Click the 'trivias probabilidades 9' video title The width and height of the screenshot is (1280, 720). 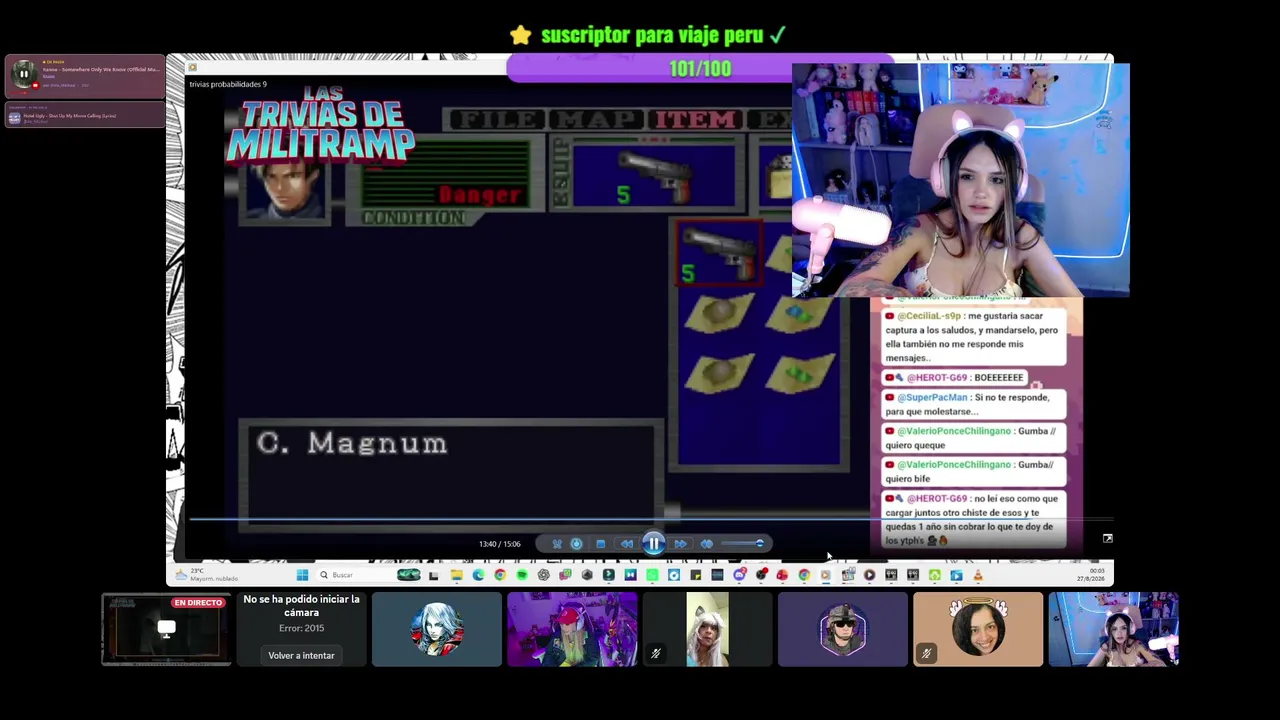228,84
